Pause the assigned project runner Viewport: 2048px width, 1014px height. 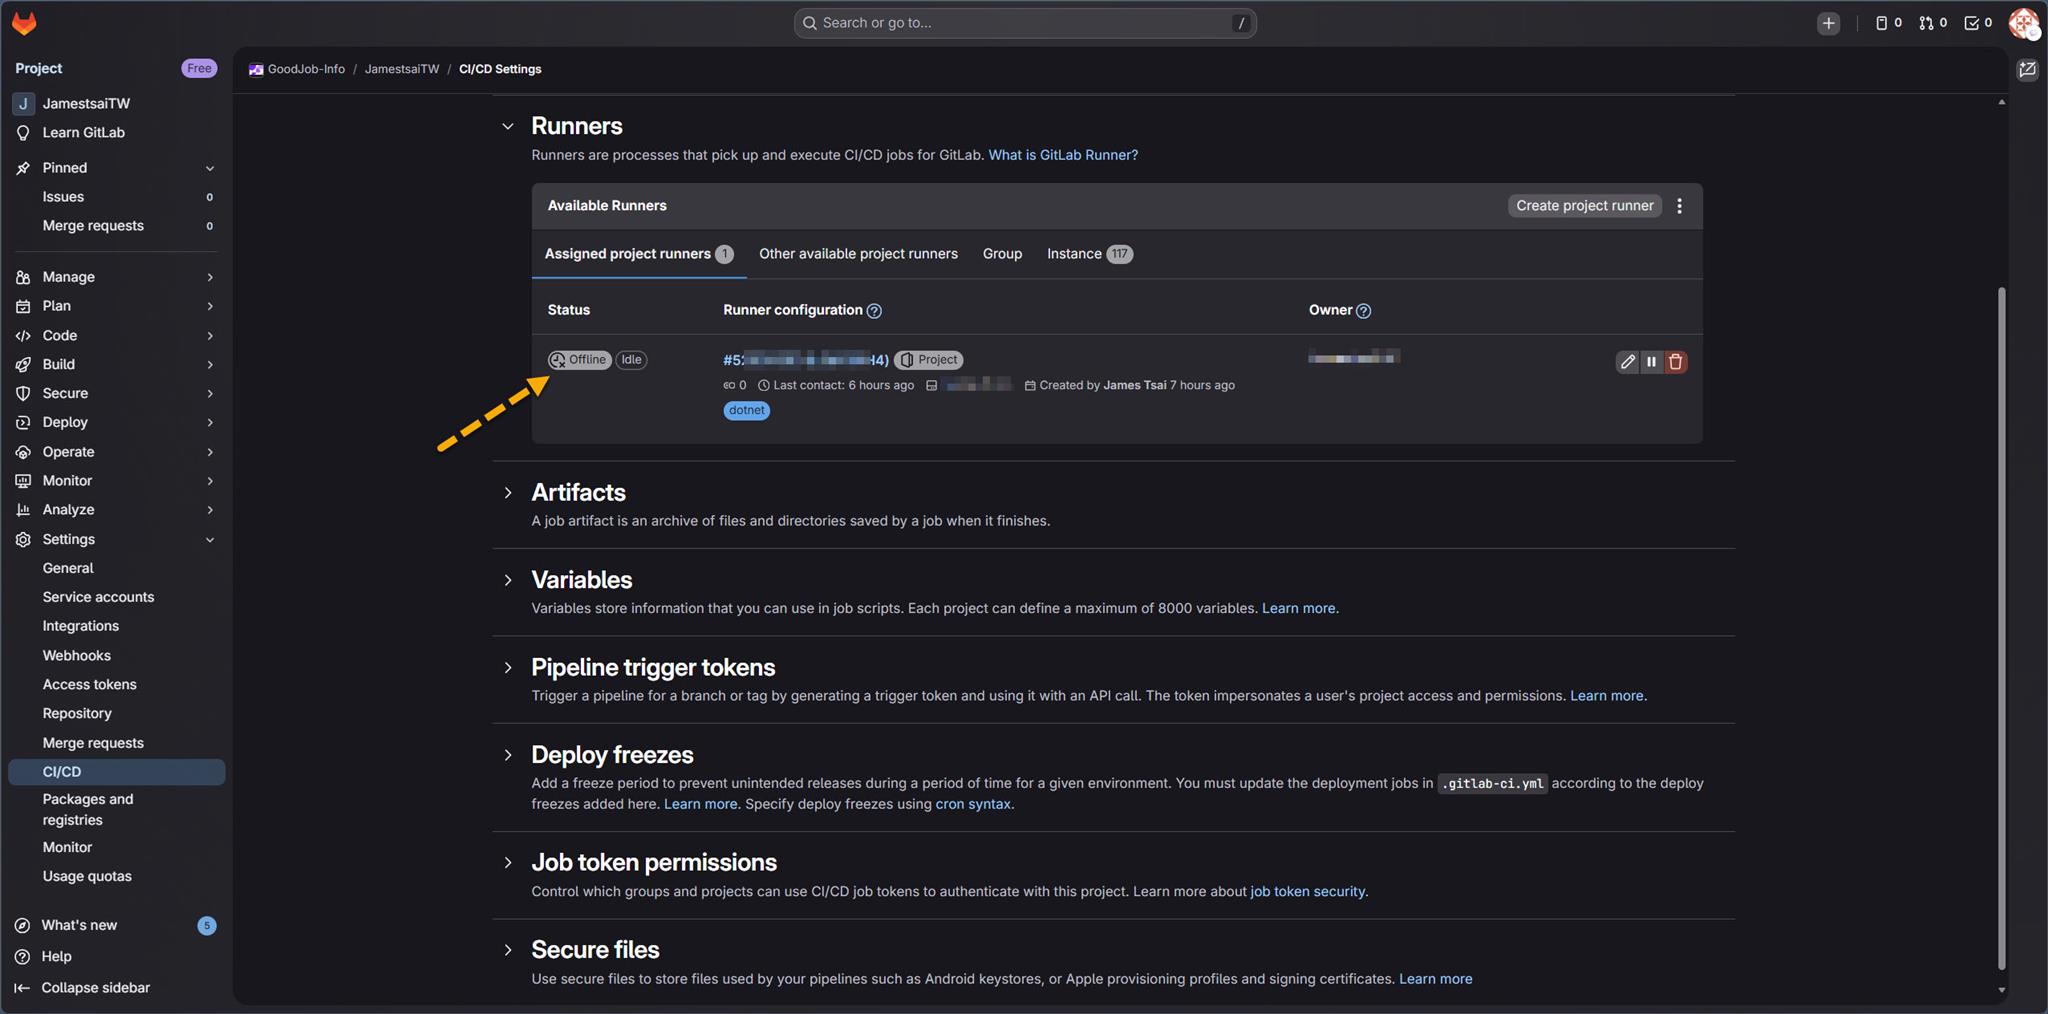point(1651,362)
